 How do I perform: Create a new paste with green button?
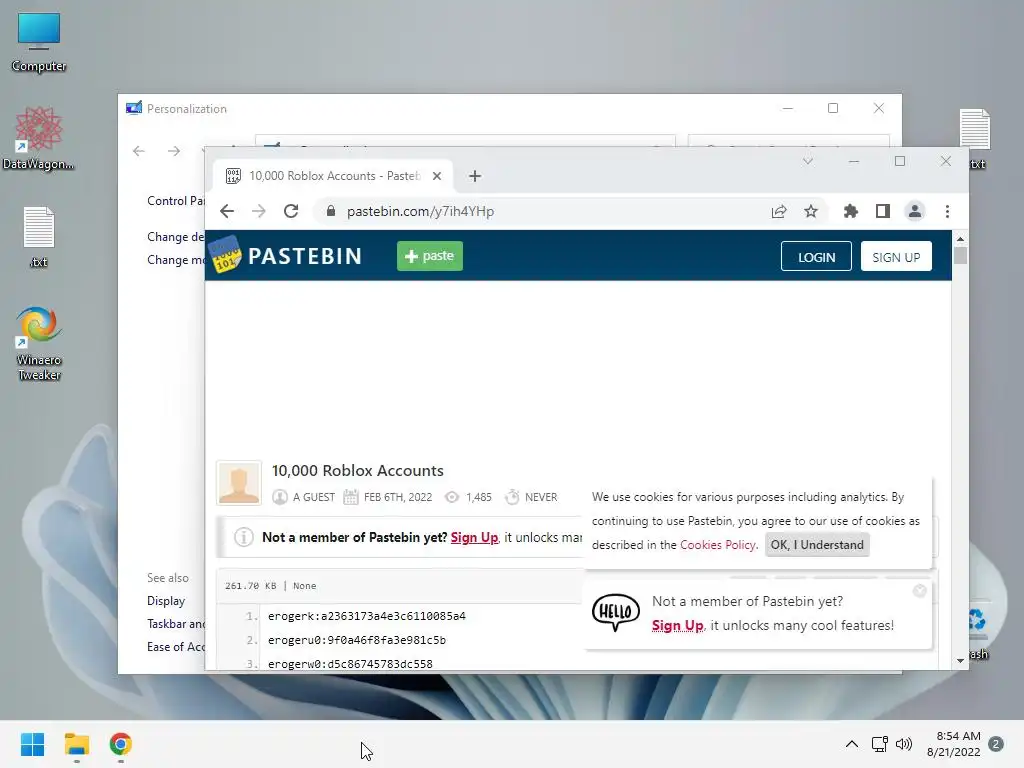(430, 255)
